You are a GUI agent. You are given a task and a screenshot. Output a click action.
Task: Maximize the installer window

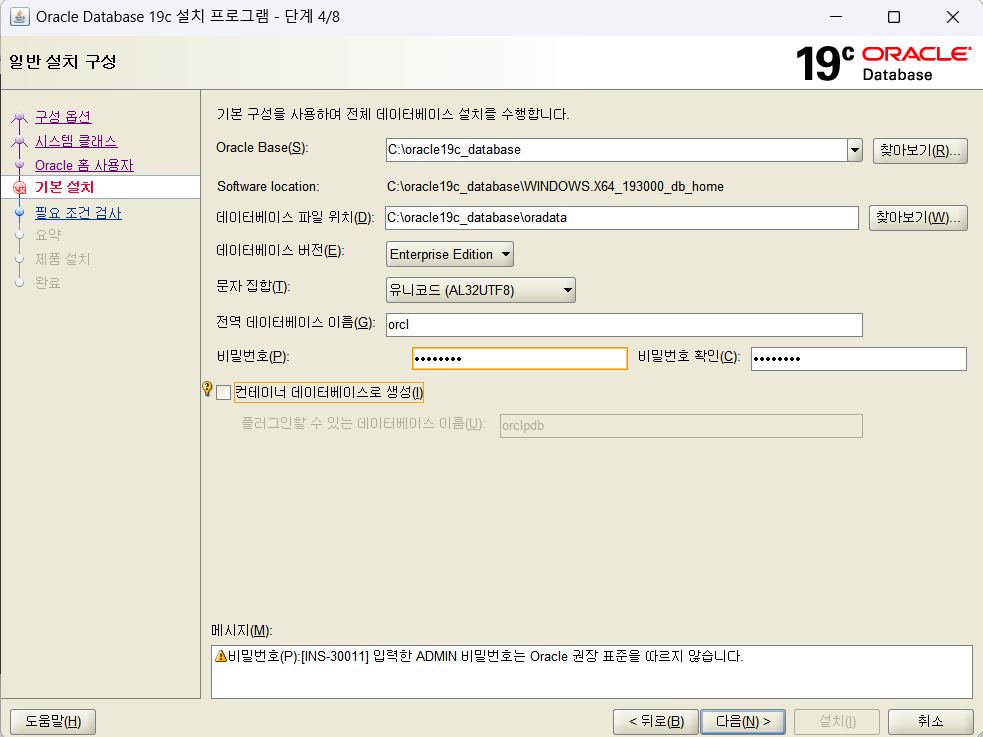(x=894, y=17)
